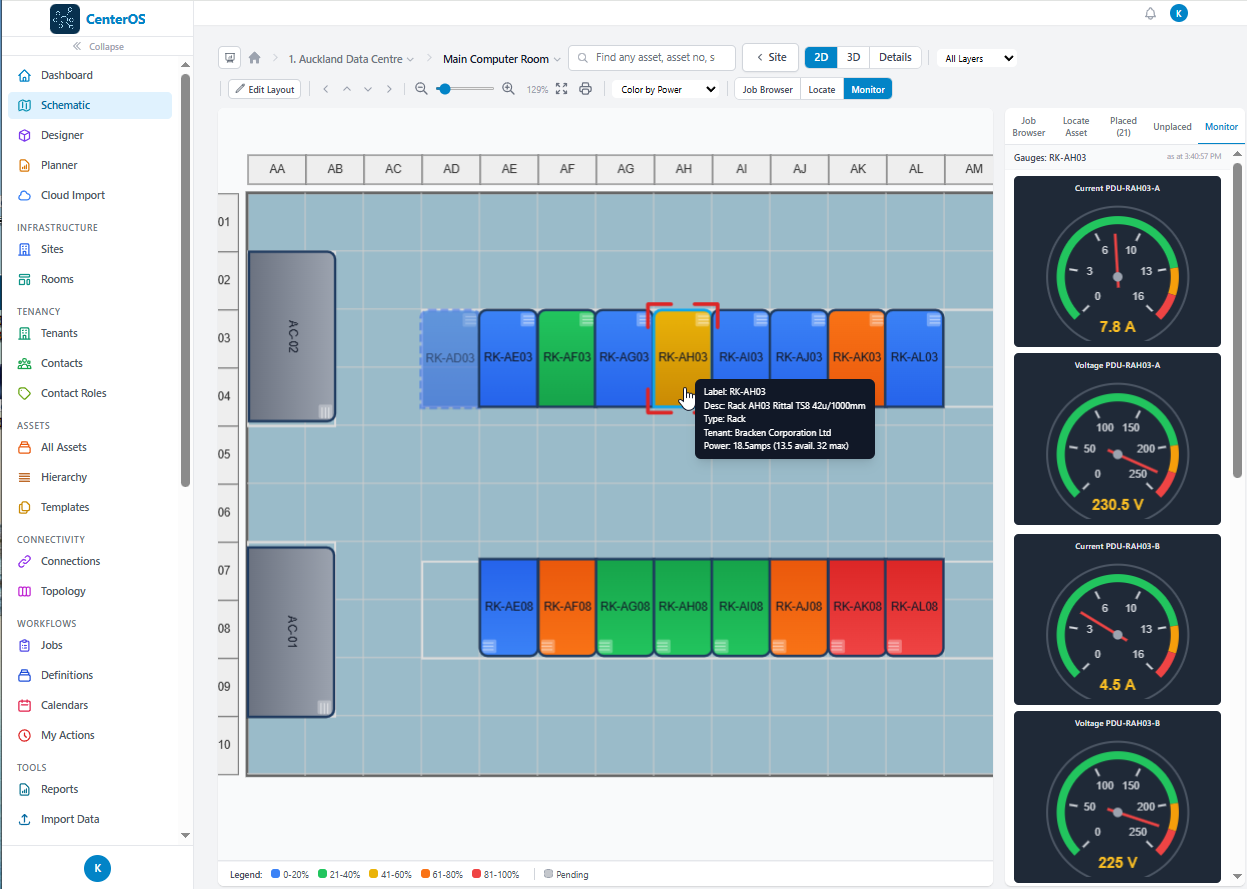This screenshot has width=1247, height=889.
Task: Click the zoom in magnifier icon
Action: point(508,89)
